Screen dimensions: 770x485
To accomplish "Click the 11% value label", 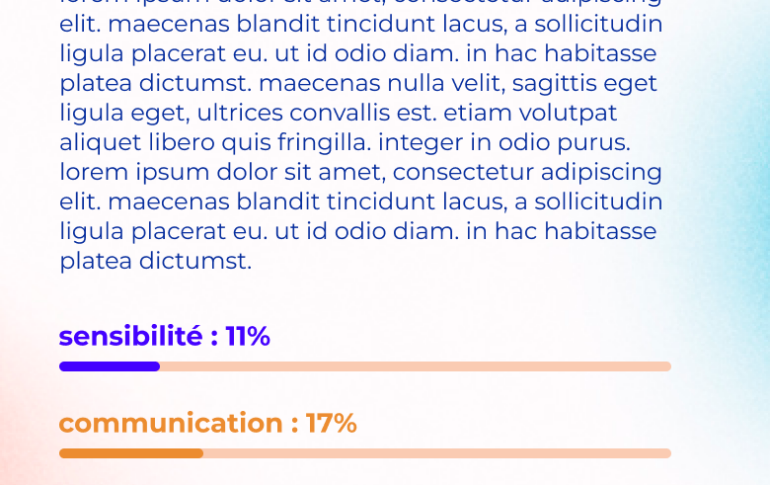I will point(248,336).
